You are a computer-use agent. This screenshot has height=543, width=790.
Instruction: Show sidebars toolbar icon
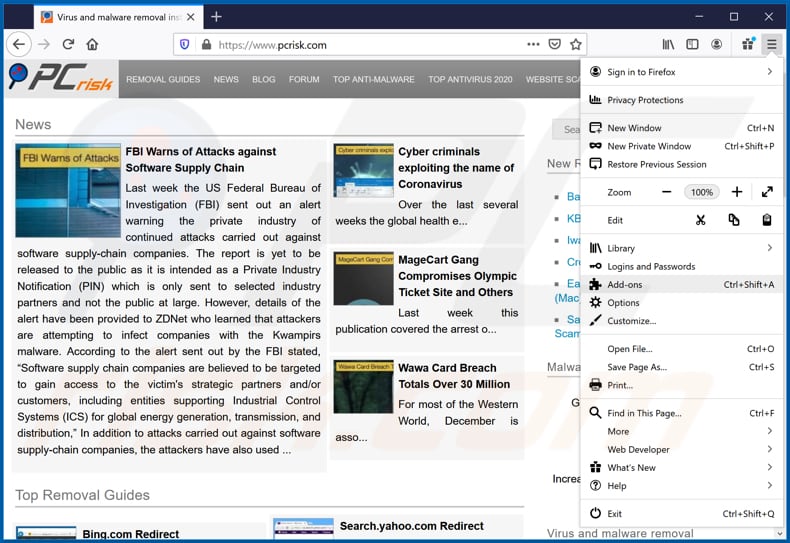tap(692, 44)
